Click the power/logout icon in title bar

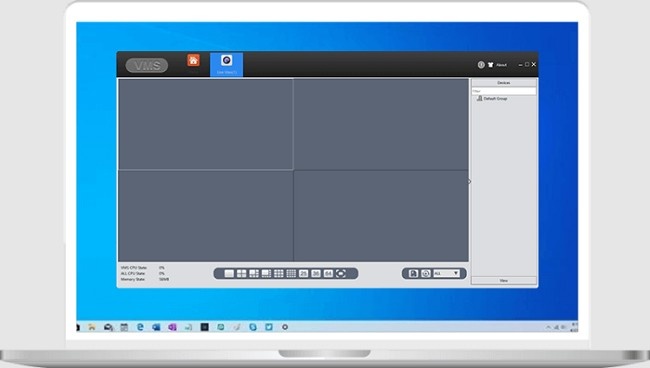pos(481,65)
